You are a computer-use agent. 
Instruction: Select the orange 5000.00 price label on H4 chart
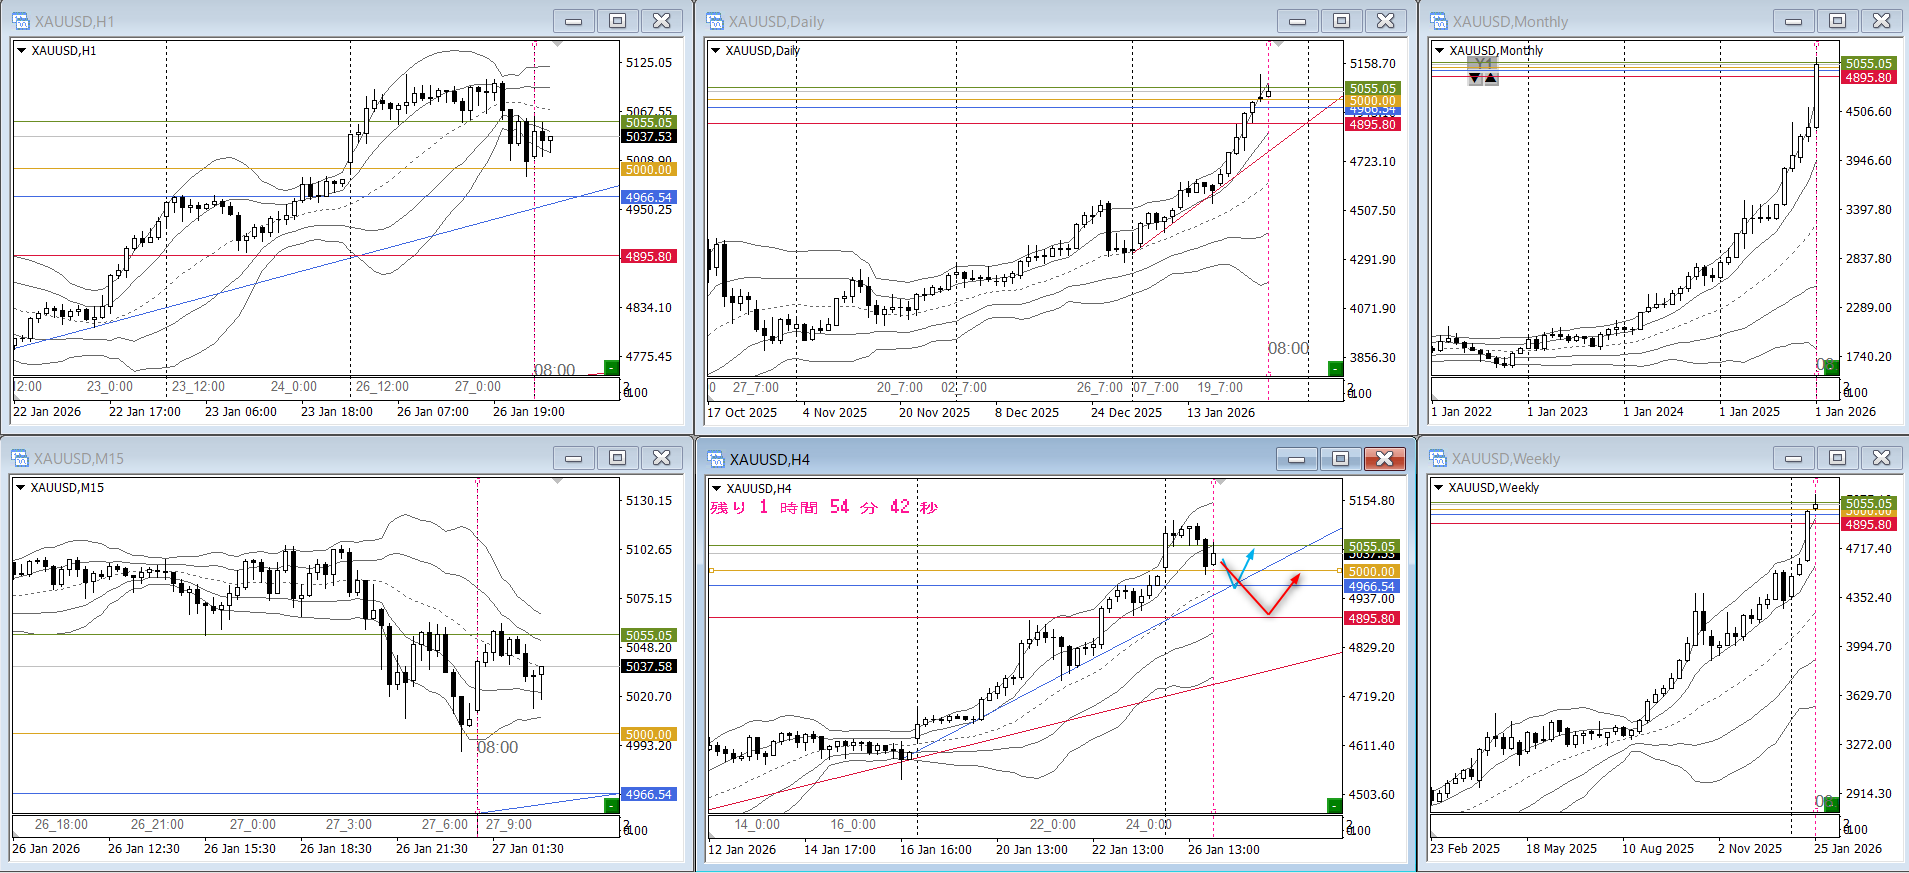point(1372,572)
